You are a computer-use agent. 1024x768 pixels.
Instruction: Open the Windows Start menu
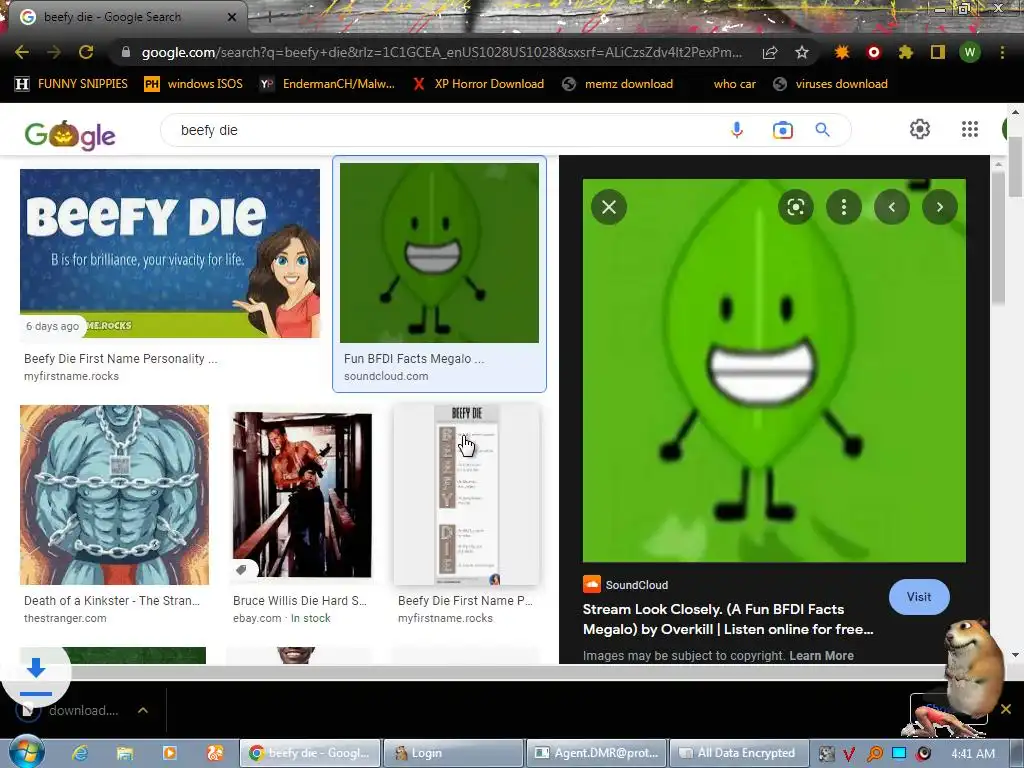click(27, 752)
